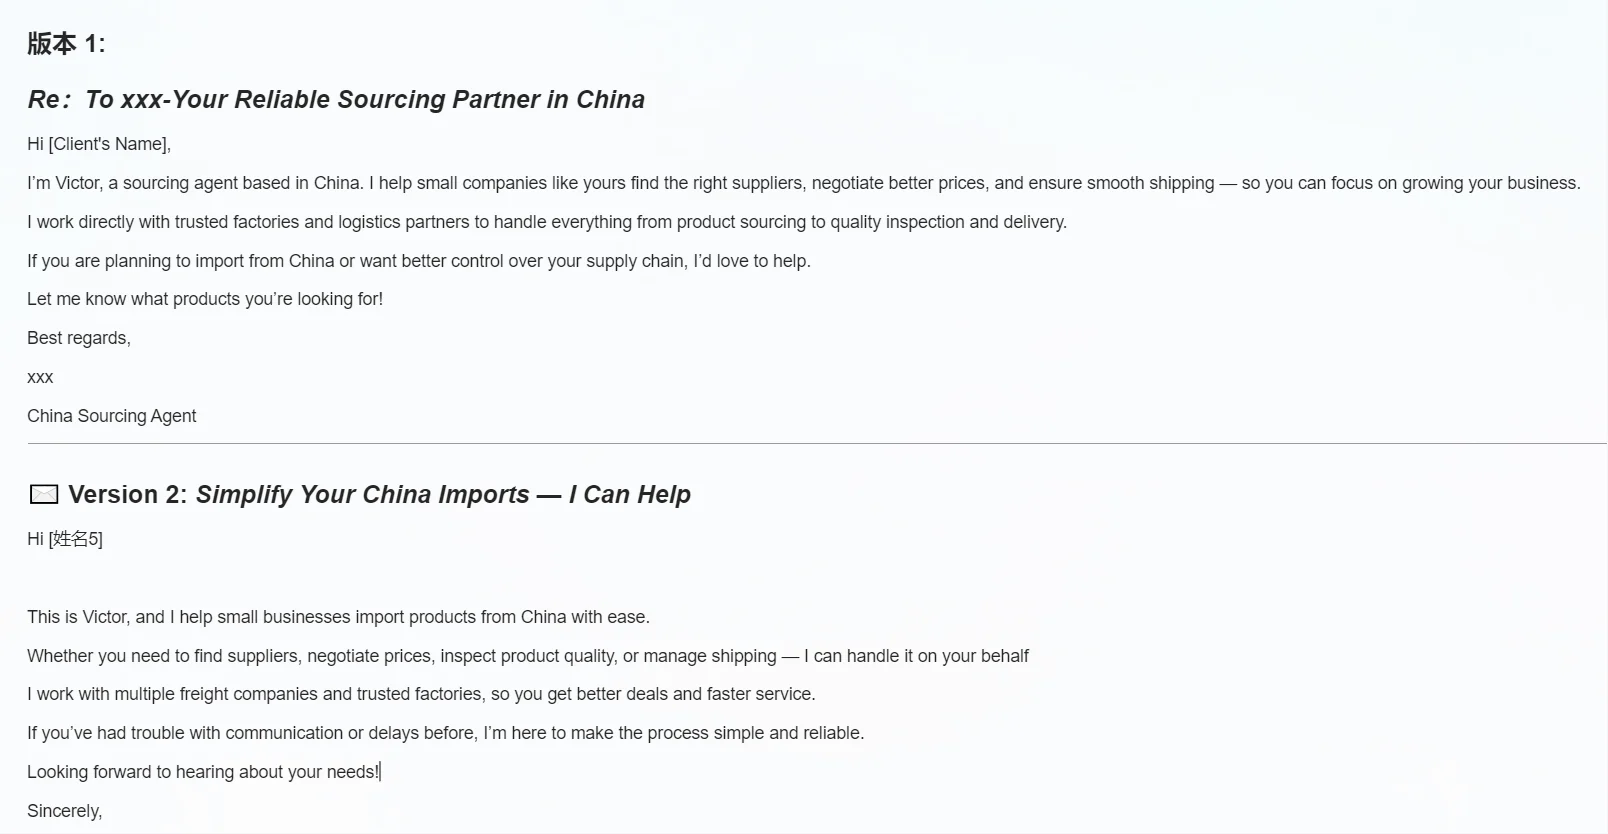Click heading 'Simplify Your China Imports — I Can Help'

coord(443,494)
